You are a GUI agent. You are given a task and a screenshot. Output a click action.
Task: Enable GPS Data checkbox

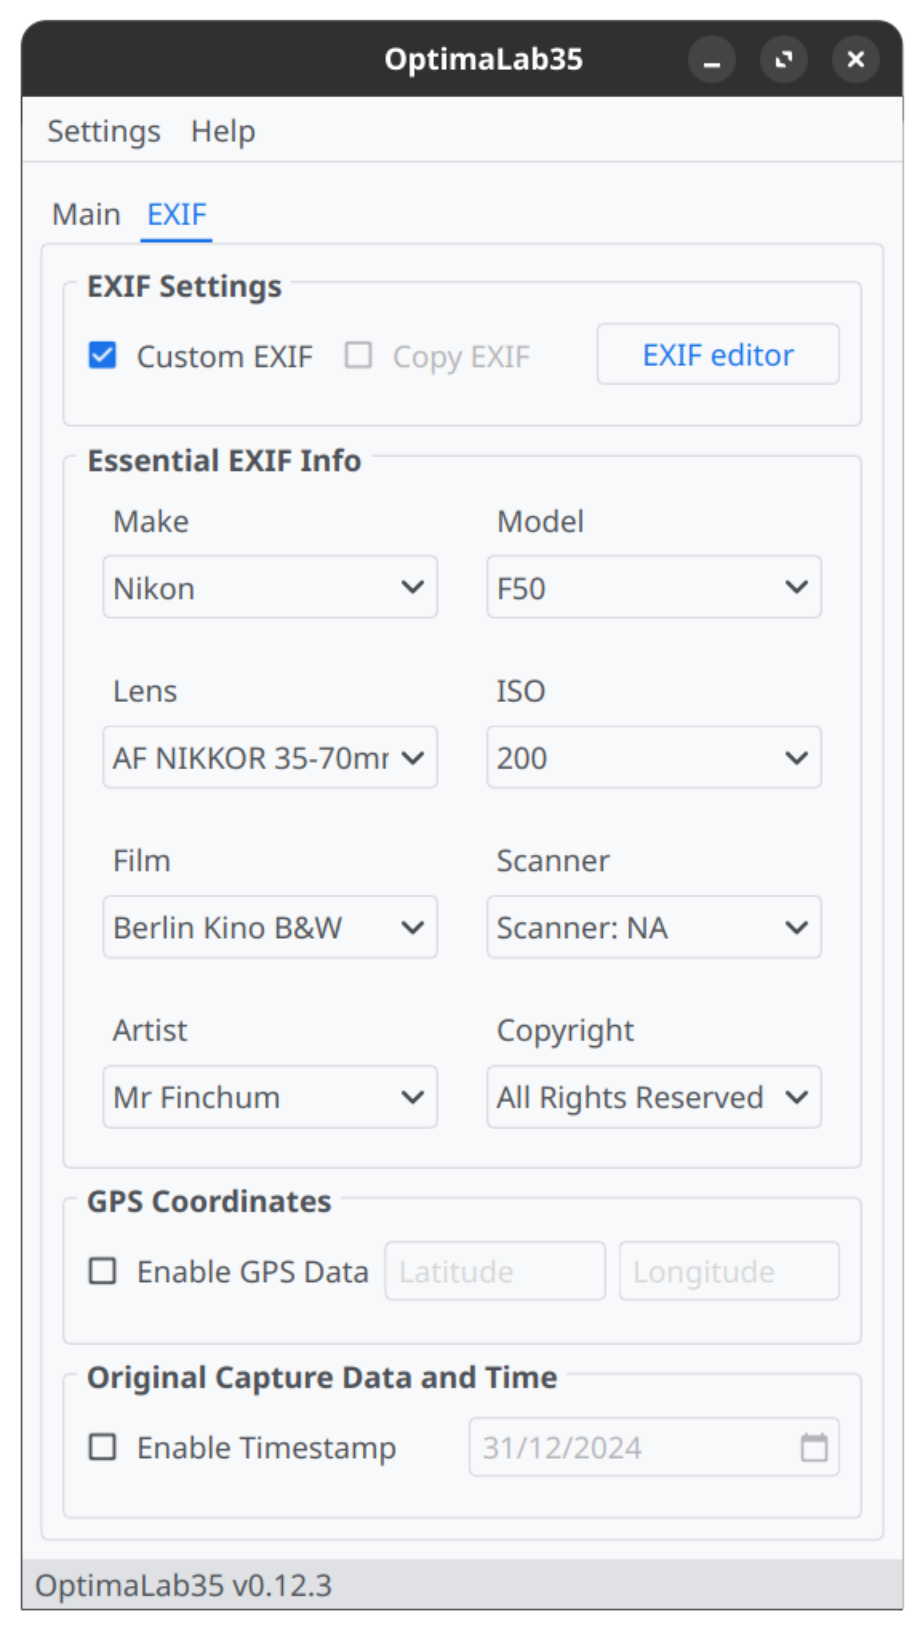click(x=103, y=1271)
